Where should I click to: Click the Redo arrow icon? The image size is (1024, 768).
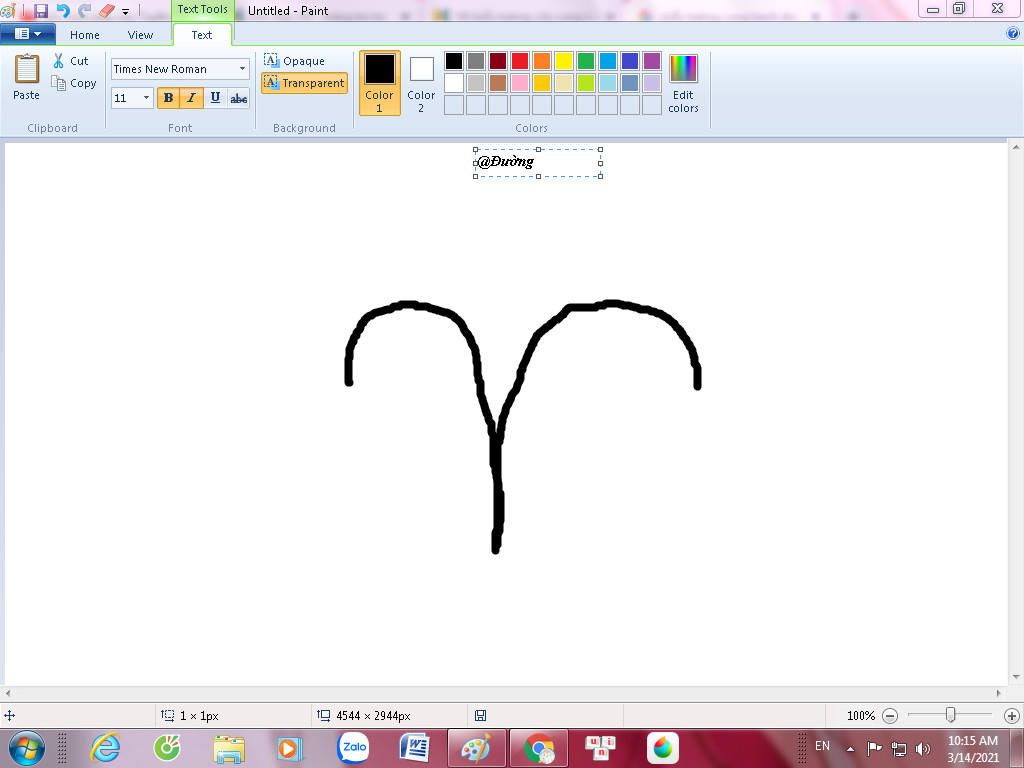click(x=84, y=10)
